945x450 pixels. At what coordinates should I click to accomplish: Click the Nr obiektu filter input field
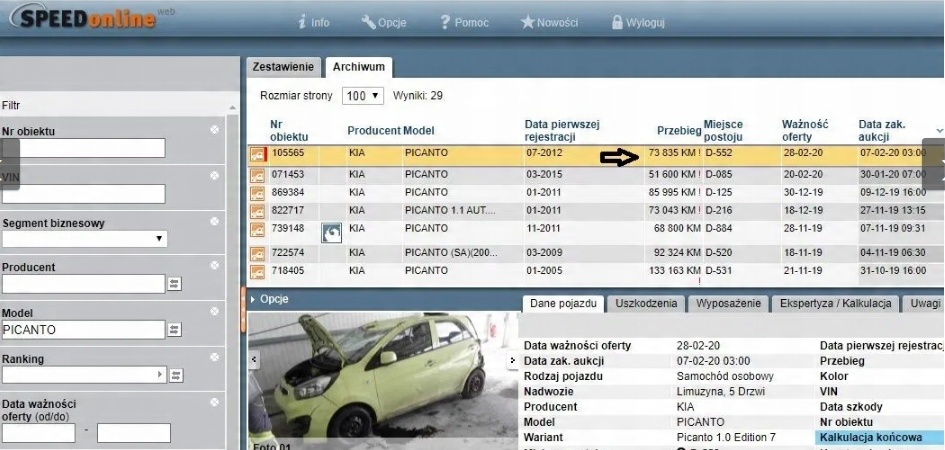(84, 148)
